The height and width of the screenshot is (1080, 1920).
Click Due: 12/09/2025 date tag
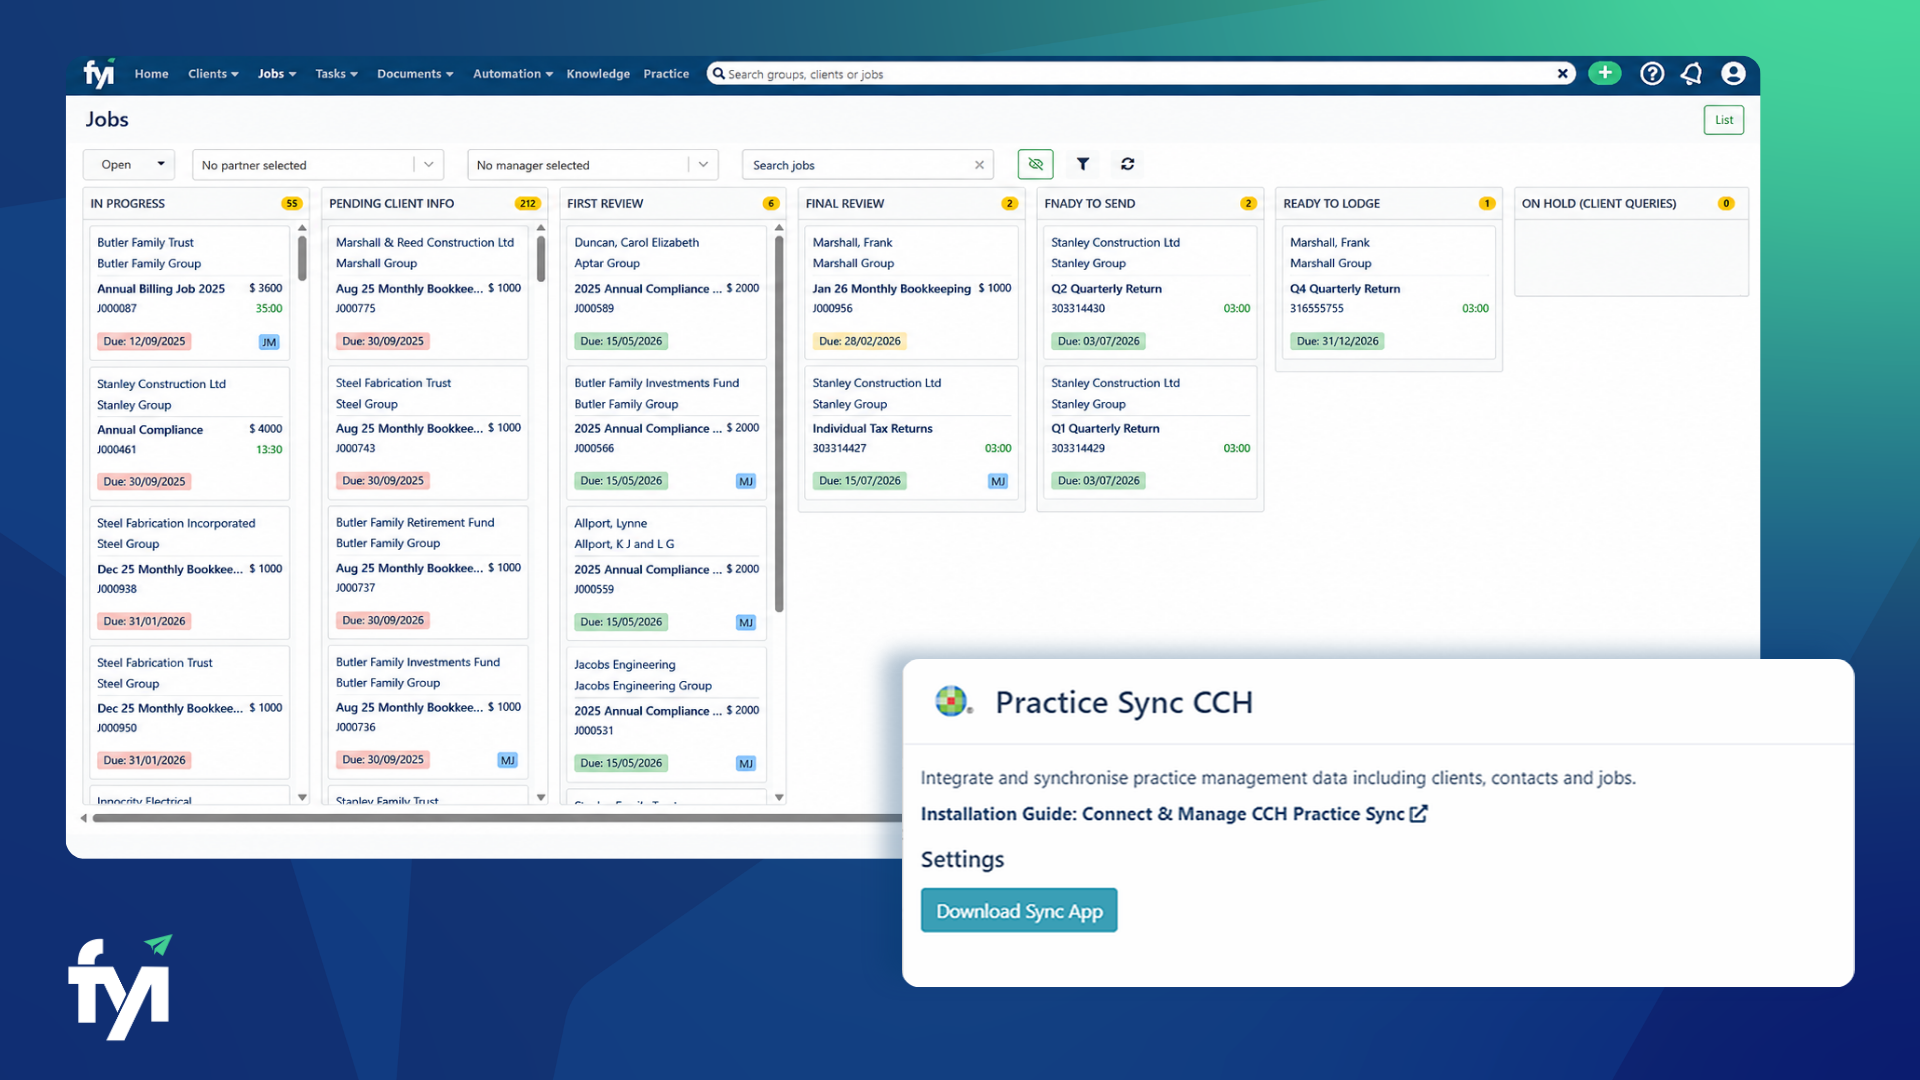144,342
